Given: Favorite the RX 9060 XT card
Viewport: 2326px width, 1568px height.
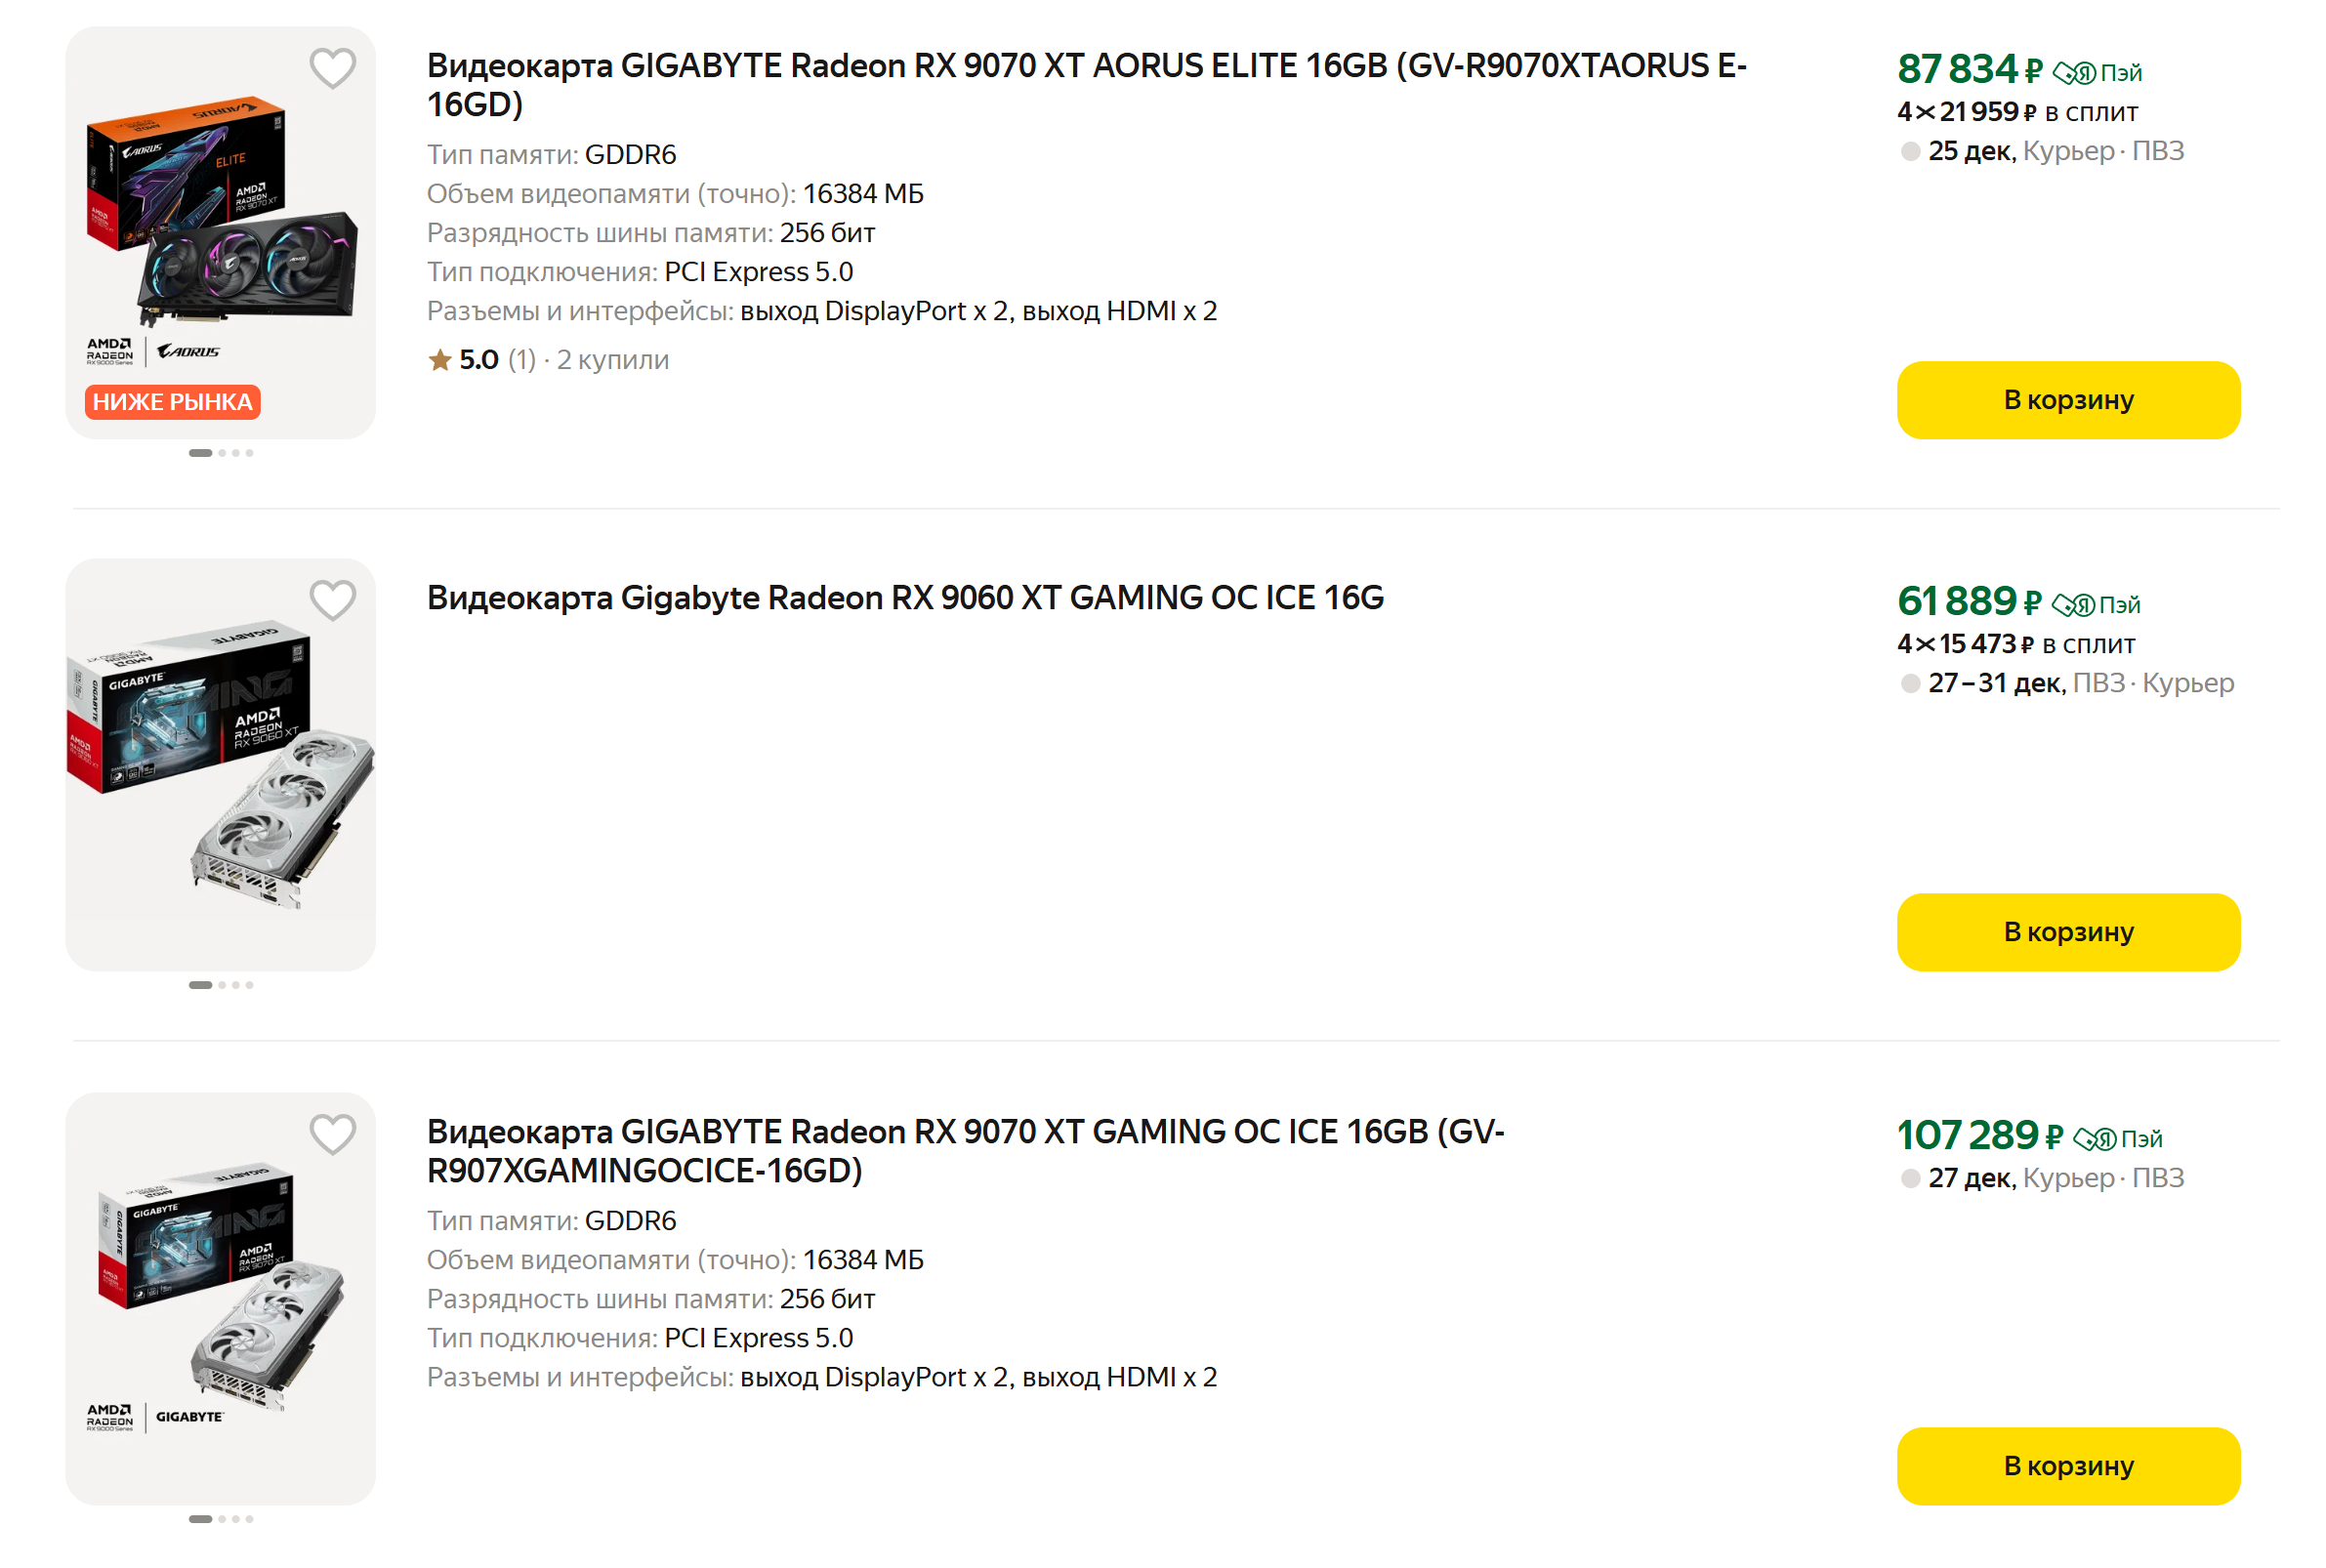Looking at the screenshot, I should [332, 601].
